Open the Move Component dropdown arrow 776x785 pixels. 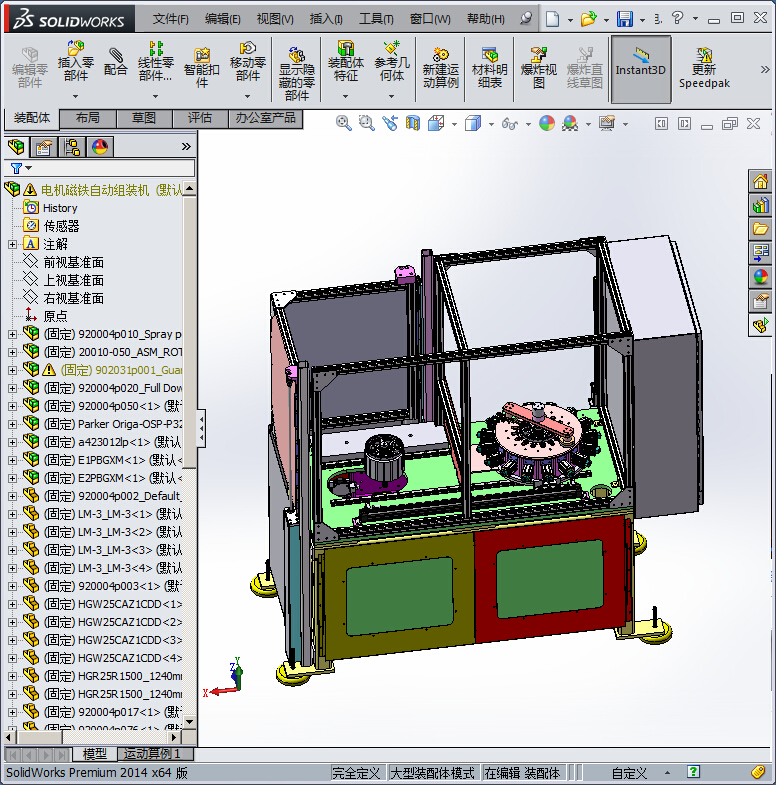[x=247, y=96]
